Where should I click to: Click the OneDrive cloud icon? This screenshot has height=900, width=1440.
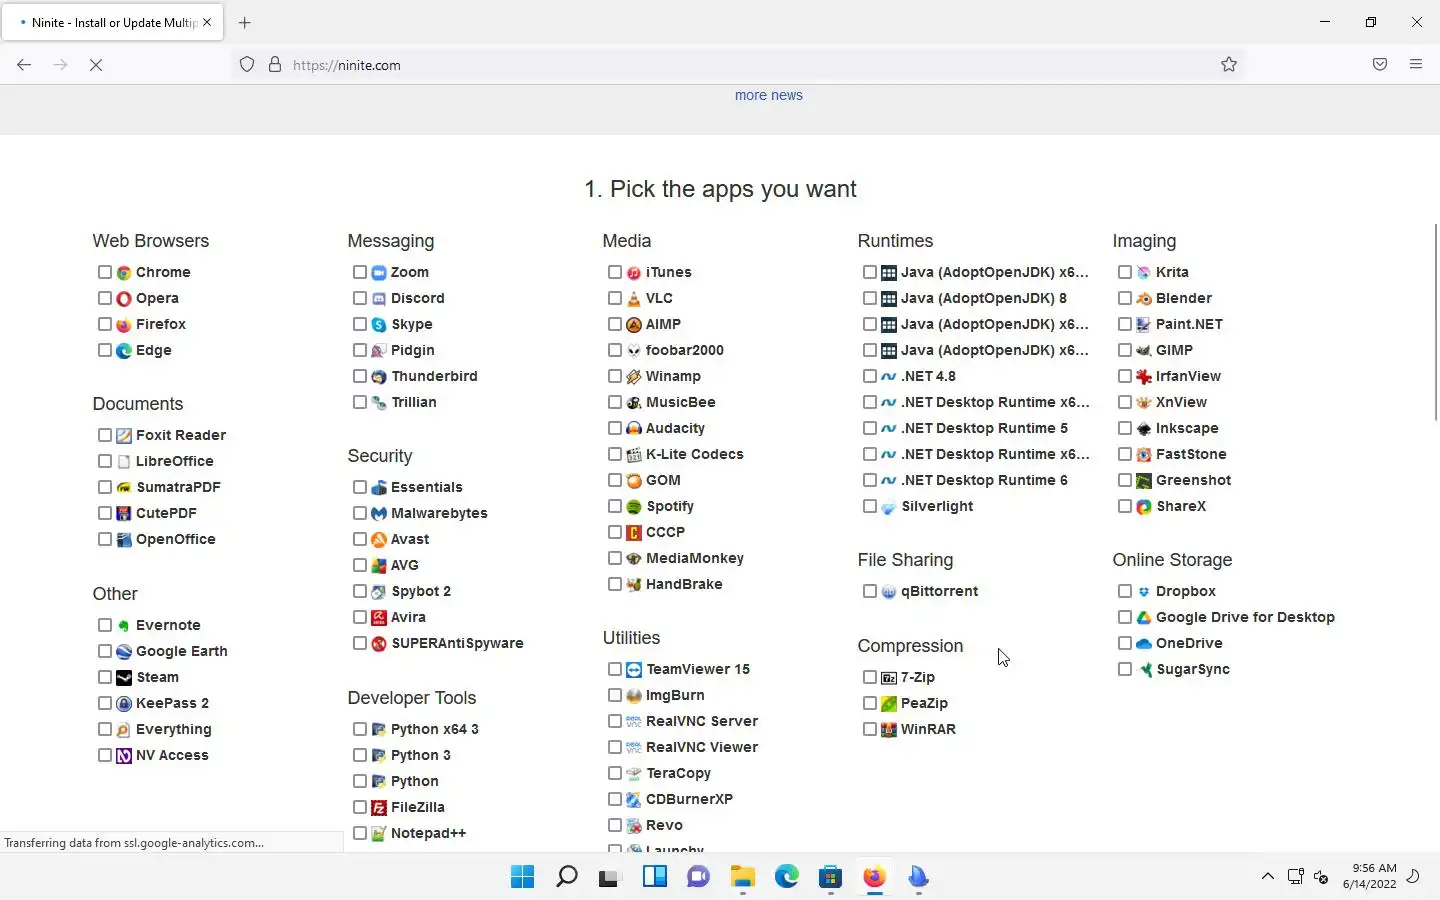click(x=1144, y=643)
